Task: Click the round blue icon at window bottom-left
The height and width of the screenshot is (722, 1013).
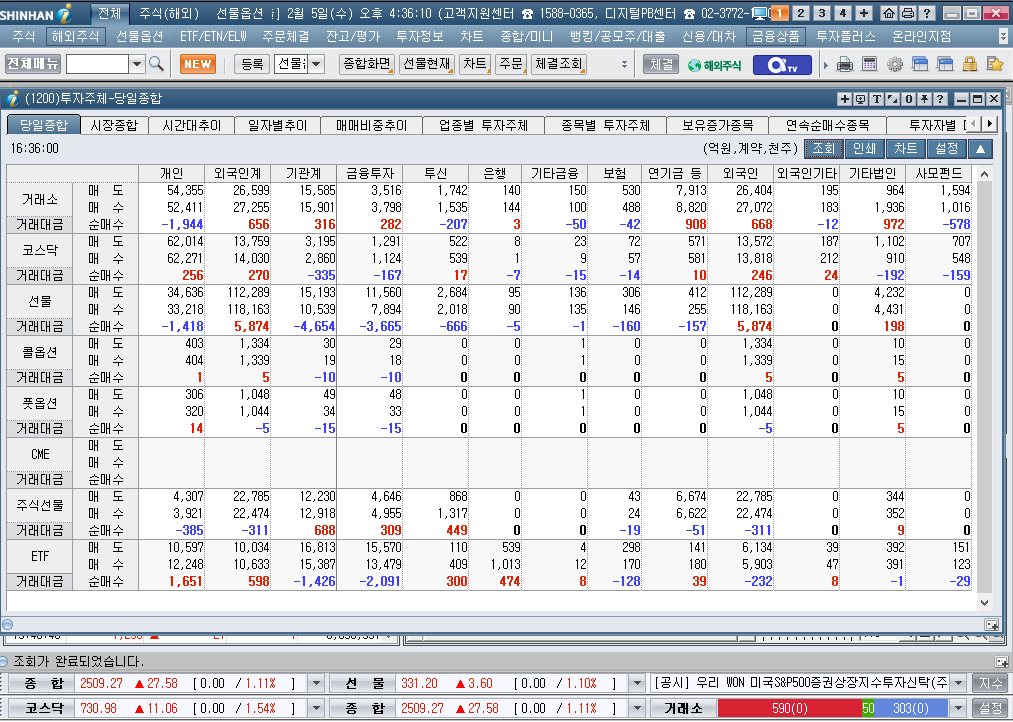Action: coord(8,624)
